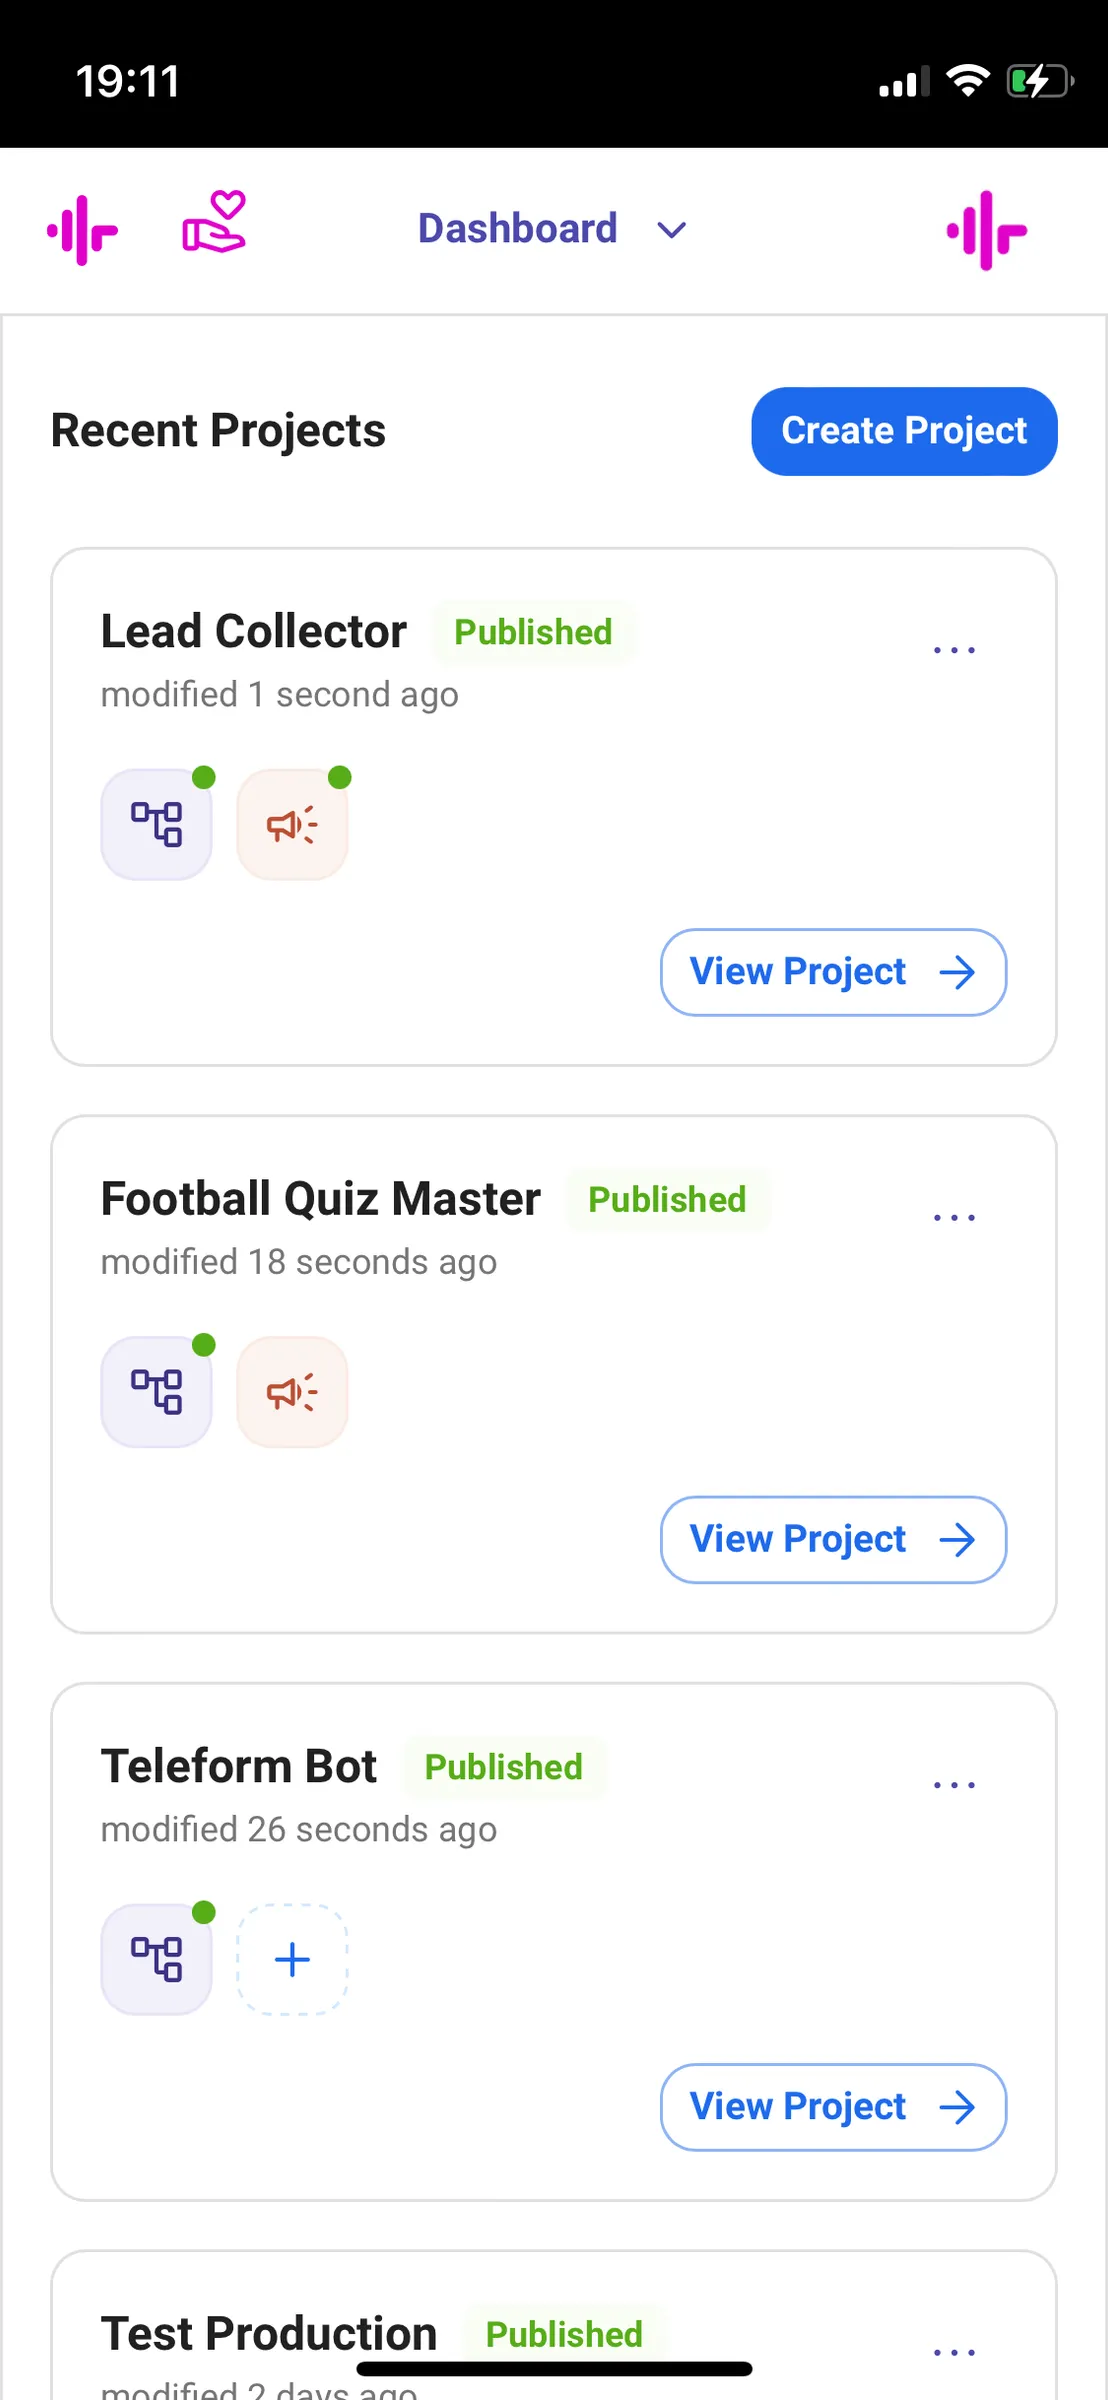
Task: Open the flow icon in Lead Collector
Action: click(x=157, y=825)
